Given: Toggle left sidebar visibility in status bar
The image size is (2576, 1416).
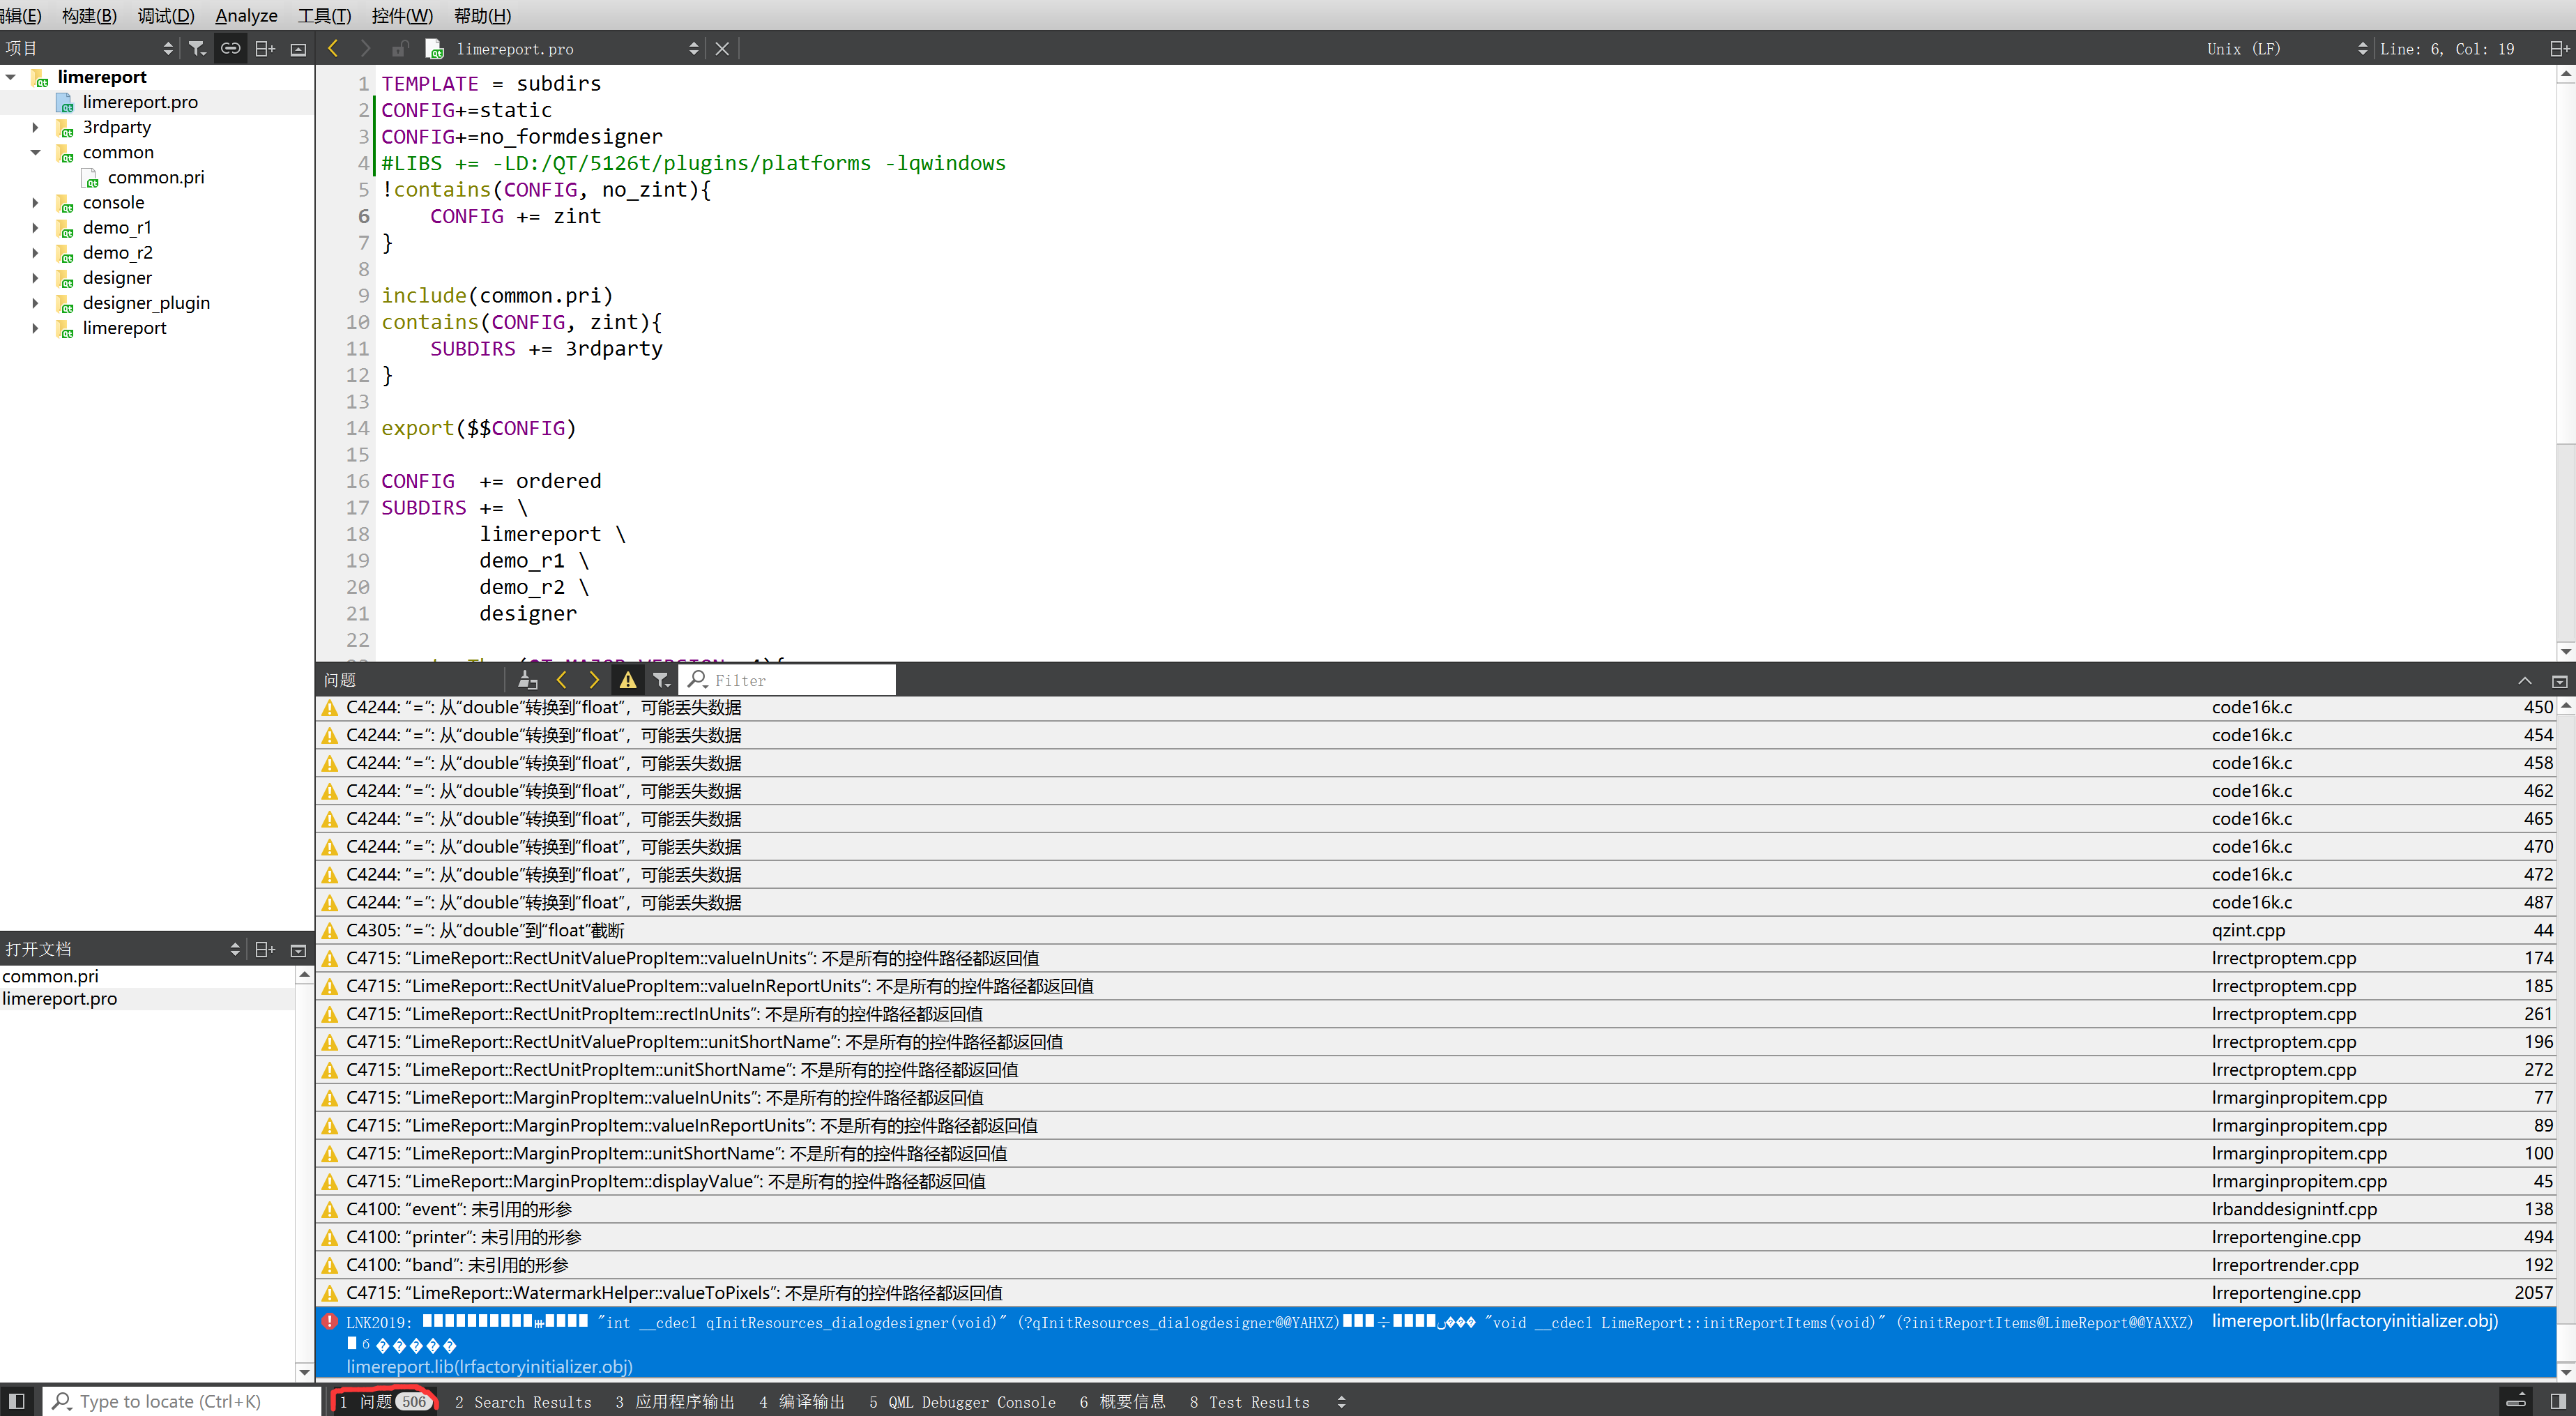Looking at the screenshot, I should click(16, 1401).
